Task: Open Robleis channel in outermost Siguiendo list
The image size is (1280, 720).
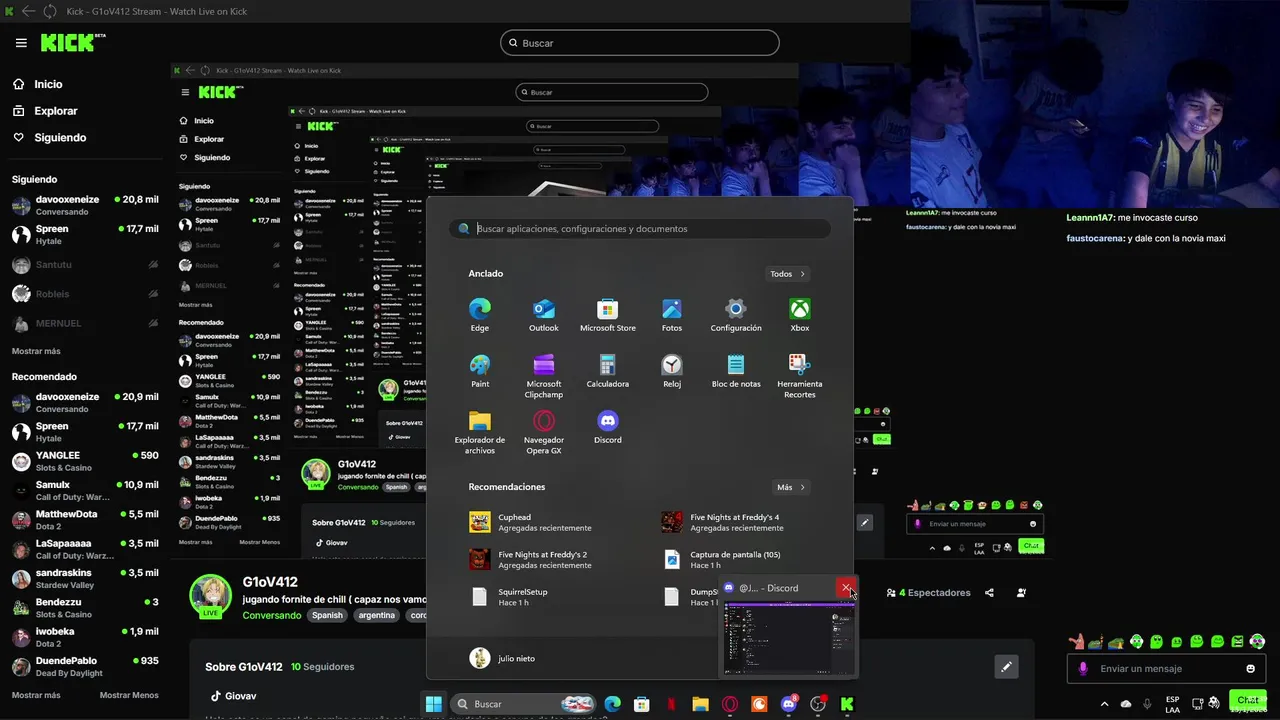Action: click(85, 294)
